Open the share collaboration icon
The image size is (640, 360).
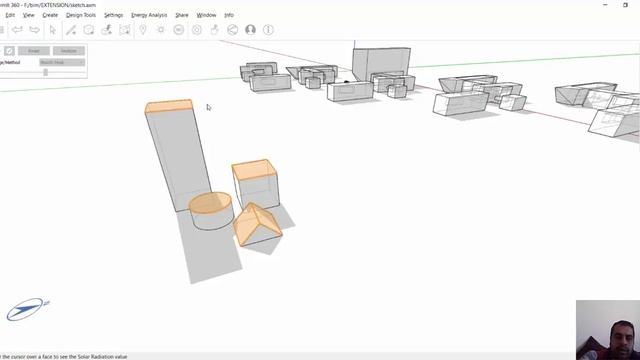232,30
